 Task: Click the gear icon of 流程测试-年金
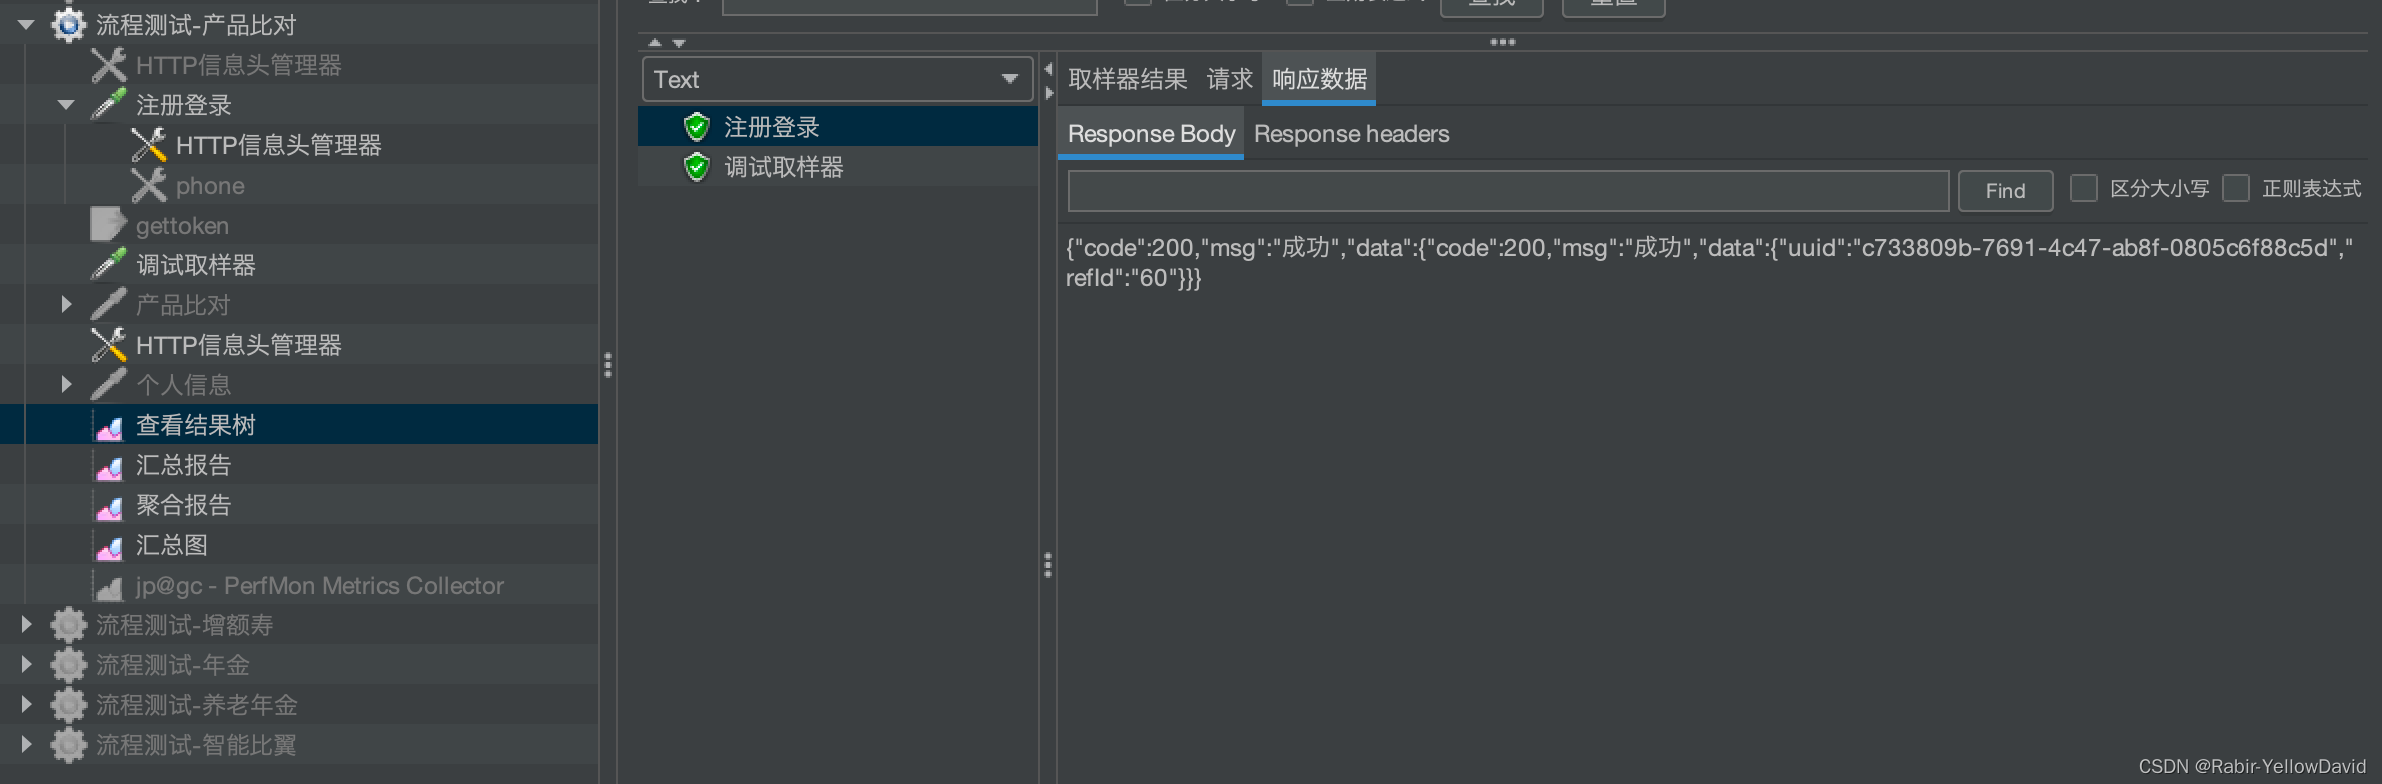[68, 665]
